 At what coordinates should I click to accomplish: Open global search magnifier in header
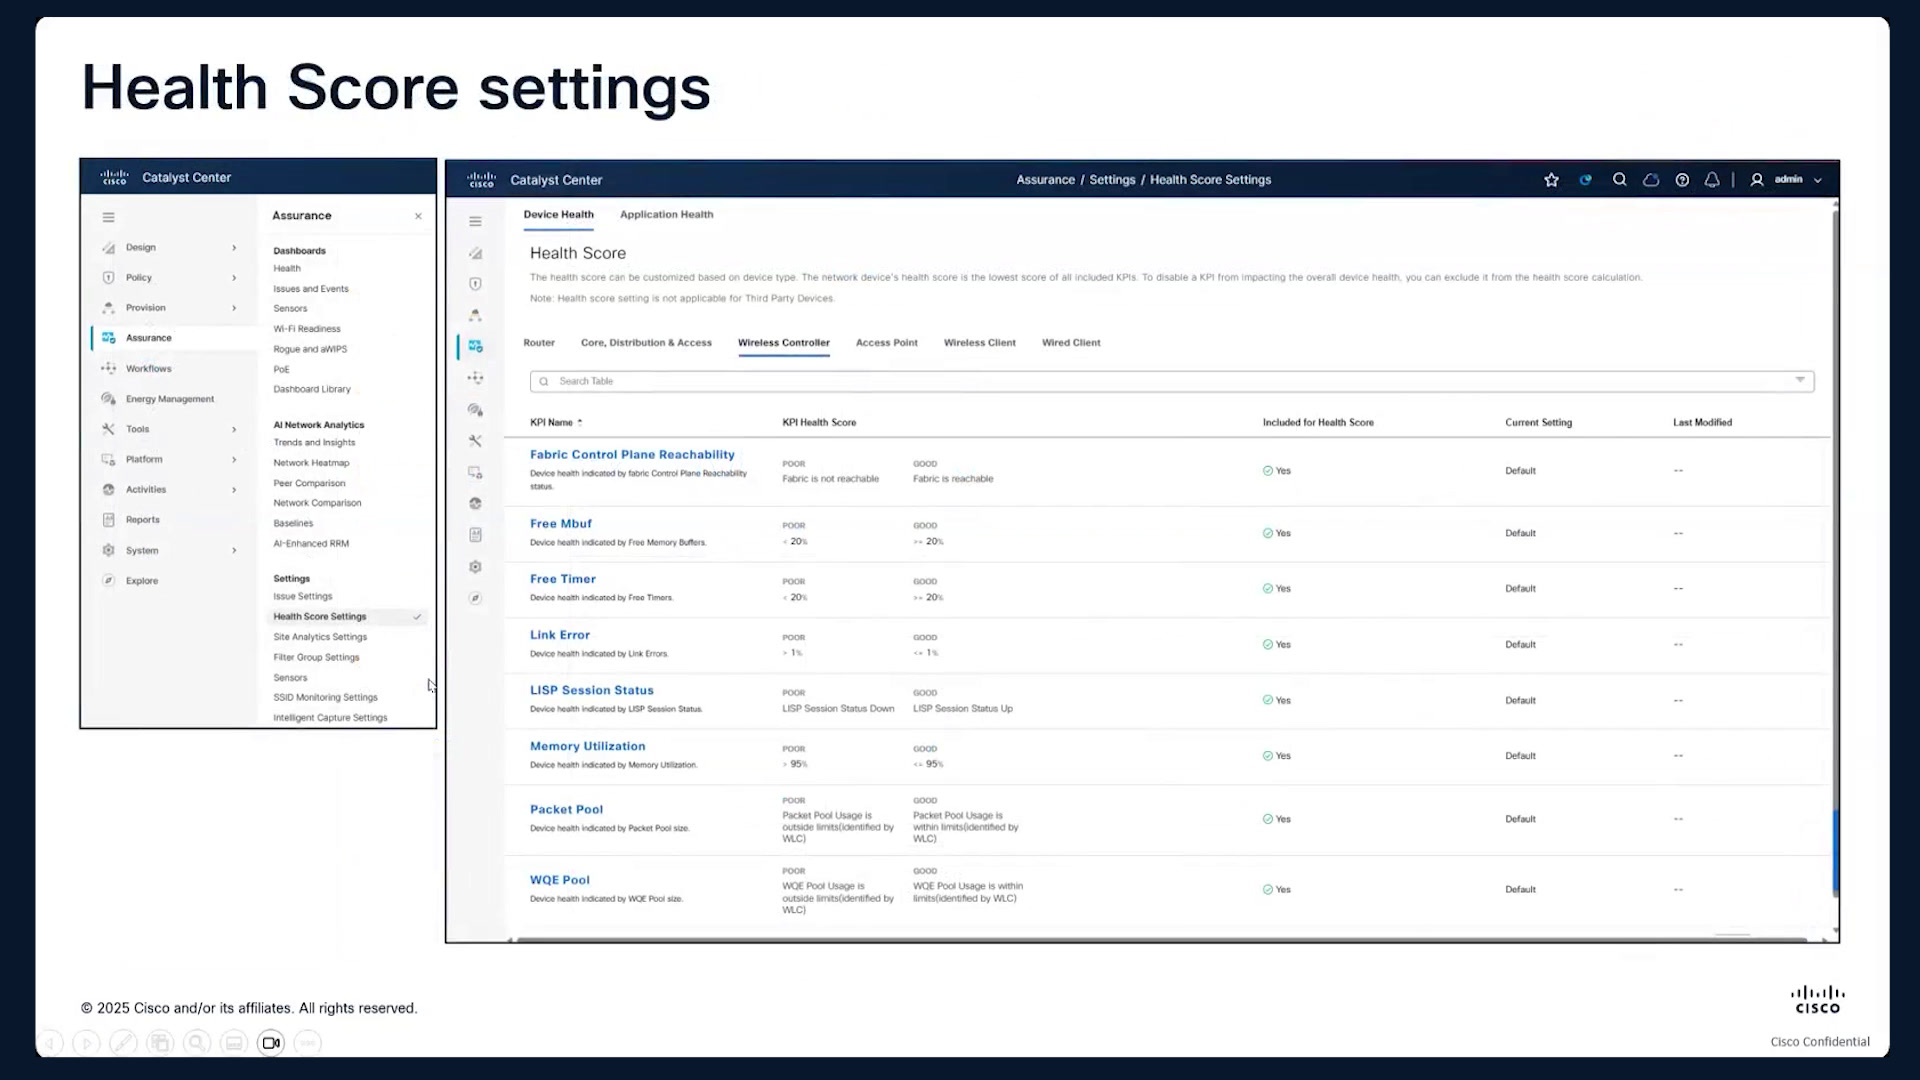(x=1619, y=180)
